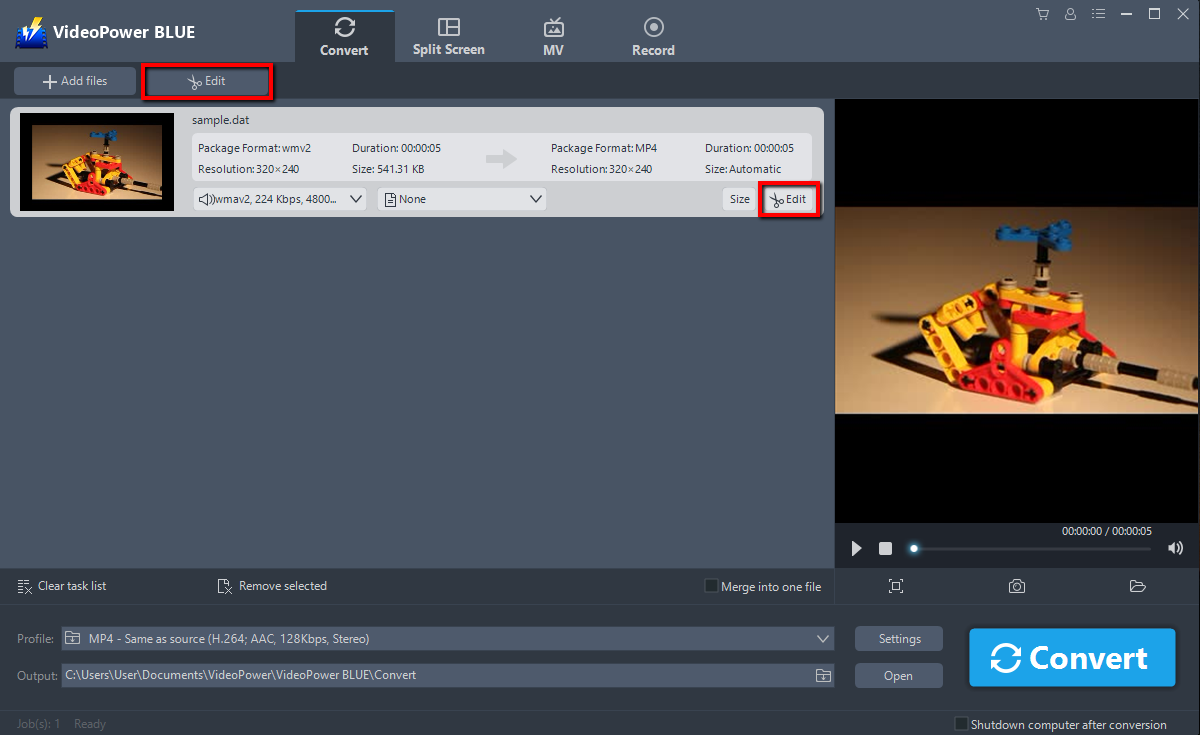Image resolution: width=1200 pixels, height=735 pixels.
Task: Open the Record tab
Action: click(653, 34)
